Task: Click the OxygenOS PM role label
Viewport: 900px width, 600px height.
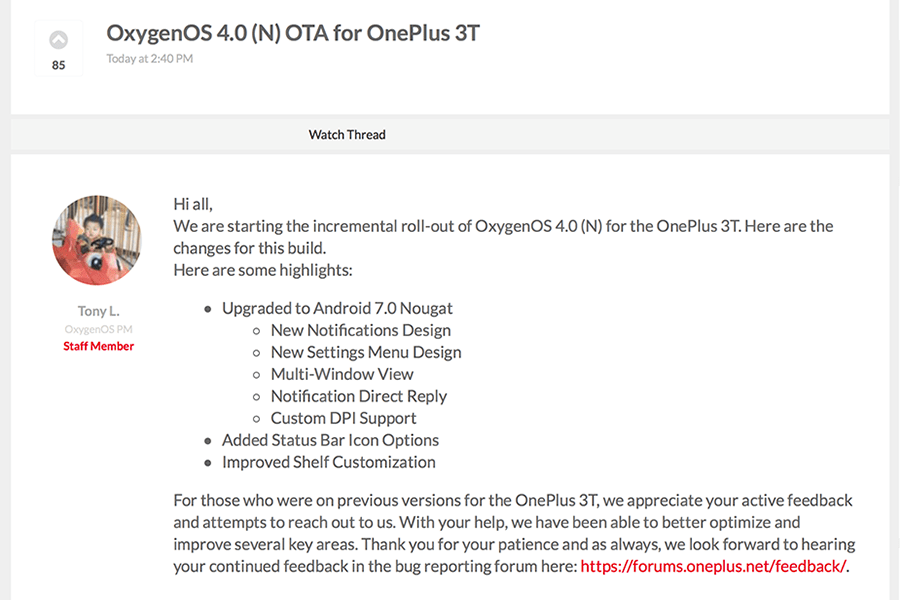Action: (97, 328)
